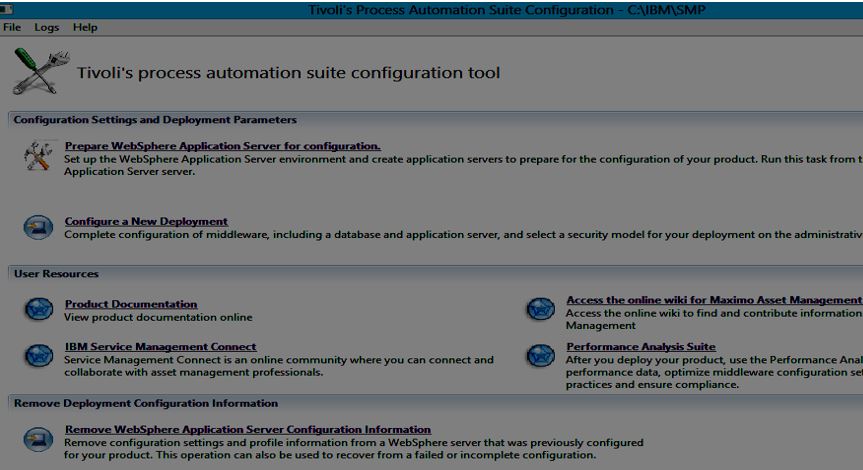
Task: Open Remove WebSphere Application Server Configuration Information link
Action: pos(248,429)
